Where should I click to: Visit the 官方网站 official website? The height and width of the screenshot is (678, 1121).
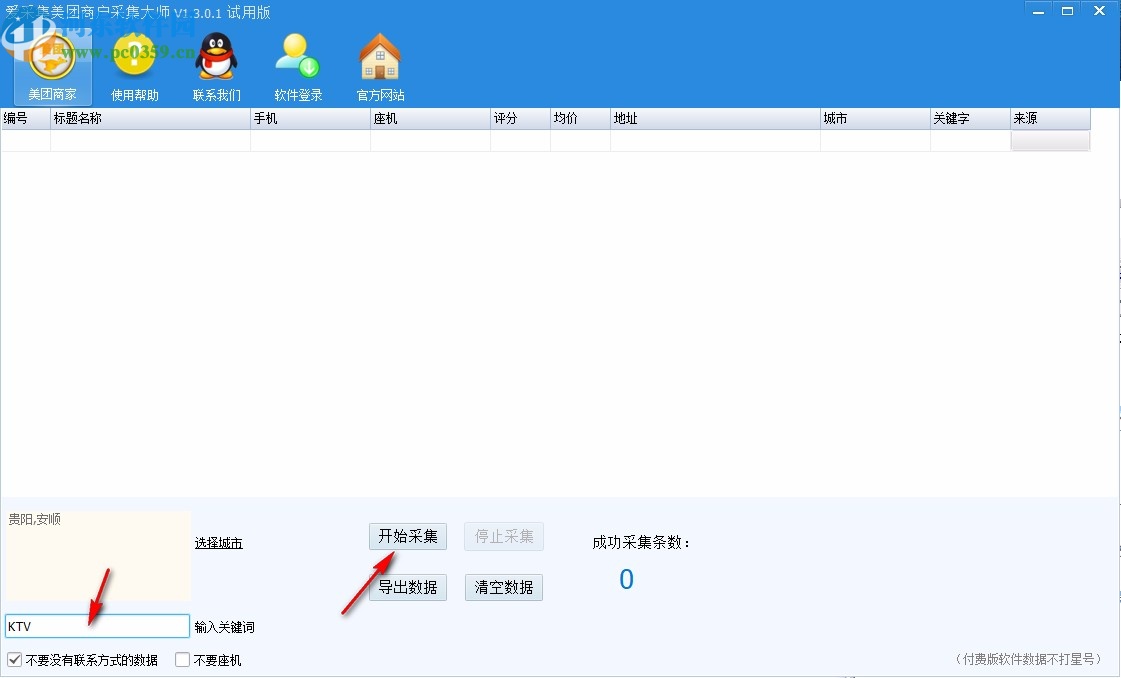379,62
